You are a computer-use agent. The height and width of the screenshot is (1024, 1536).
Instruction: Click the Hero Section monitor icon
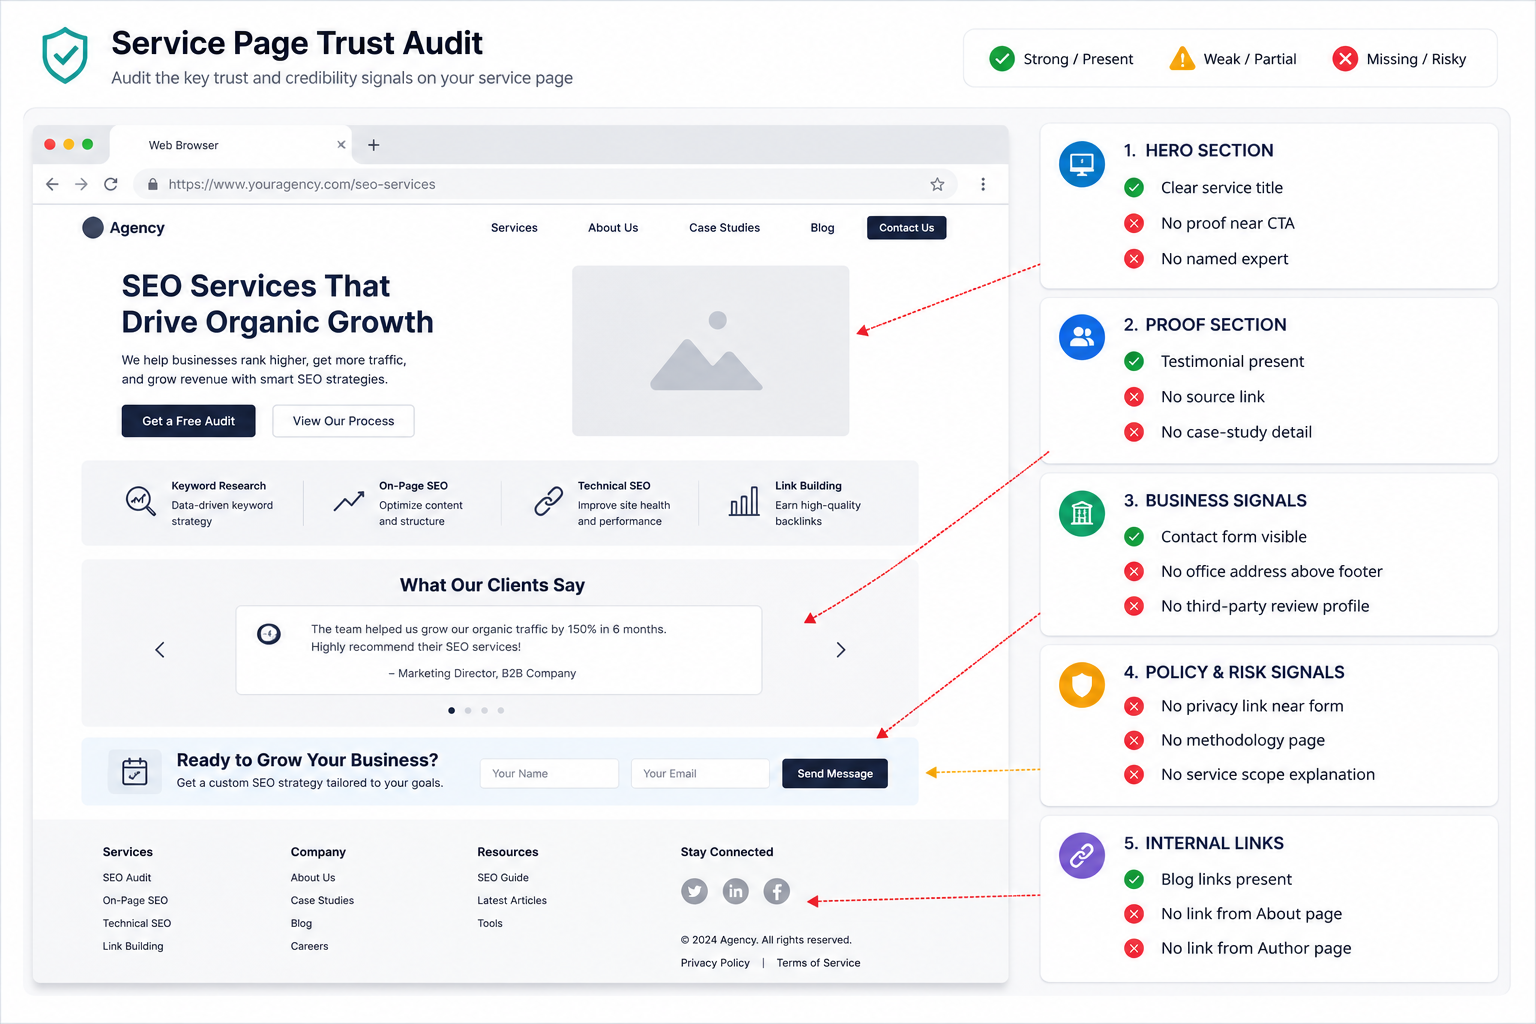click(x=1082, y=165)
